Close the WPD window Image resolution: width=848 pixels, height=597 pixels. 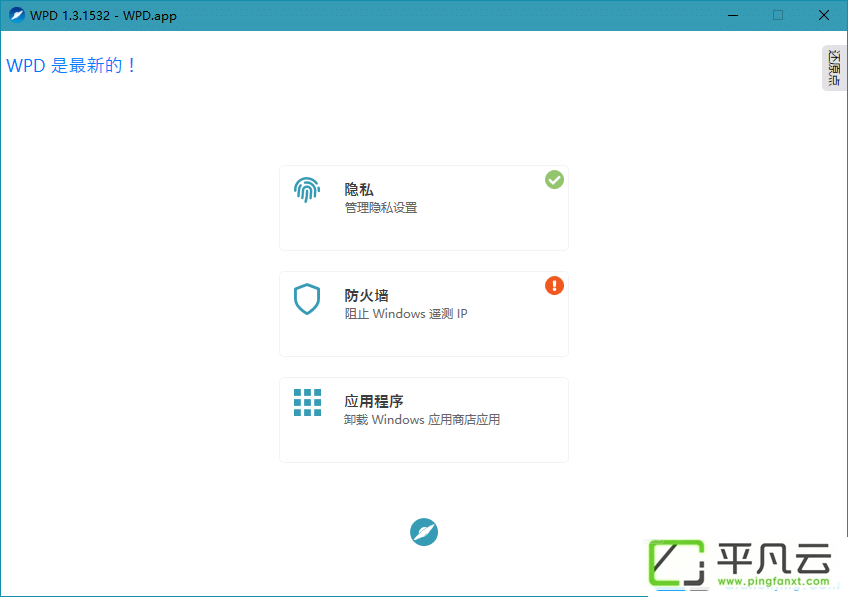click(824, 15)
